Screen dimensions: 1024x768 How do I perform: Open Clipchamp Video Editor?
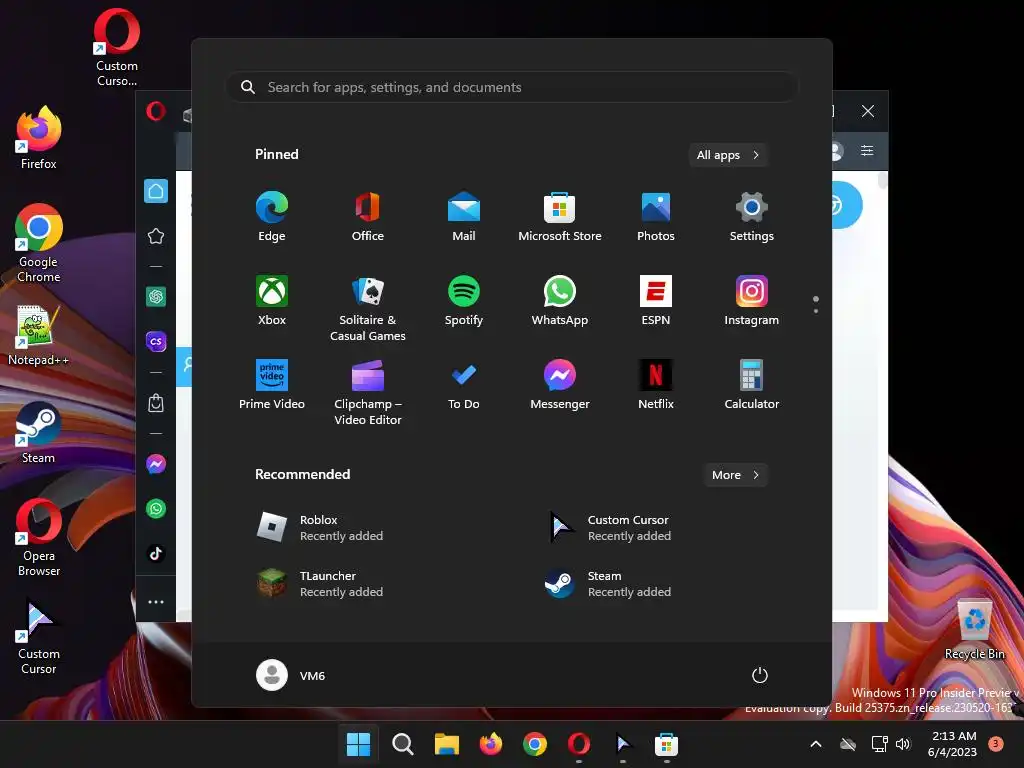[368, 392]
